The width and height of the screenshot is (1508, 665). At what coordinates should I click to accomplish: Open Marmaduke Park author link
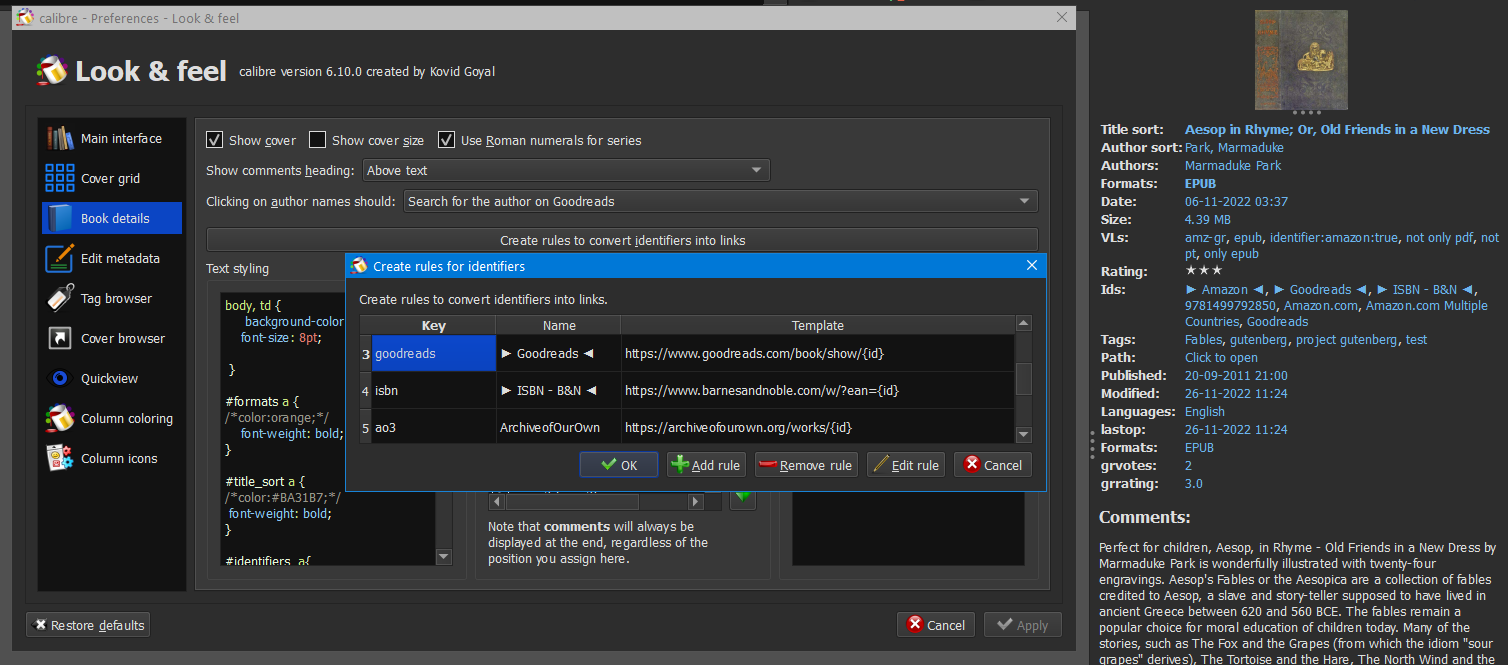pyautogui.click(x=1232, y=165)
